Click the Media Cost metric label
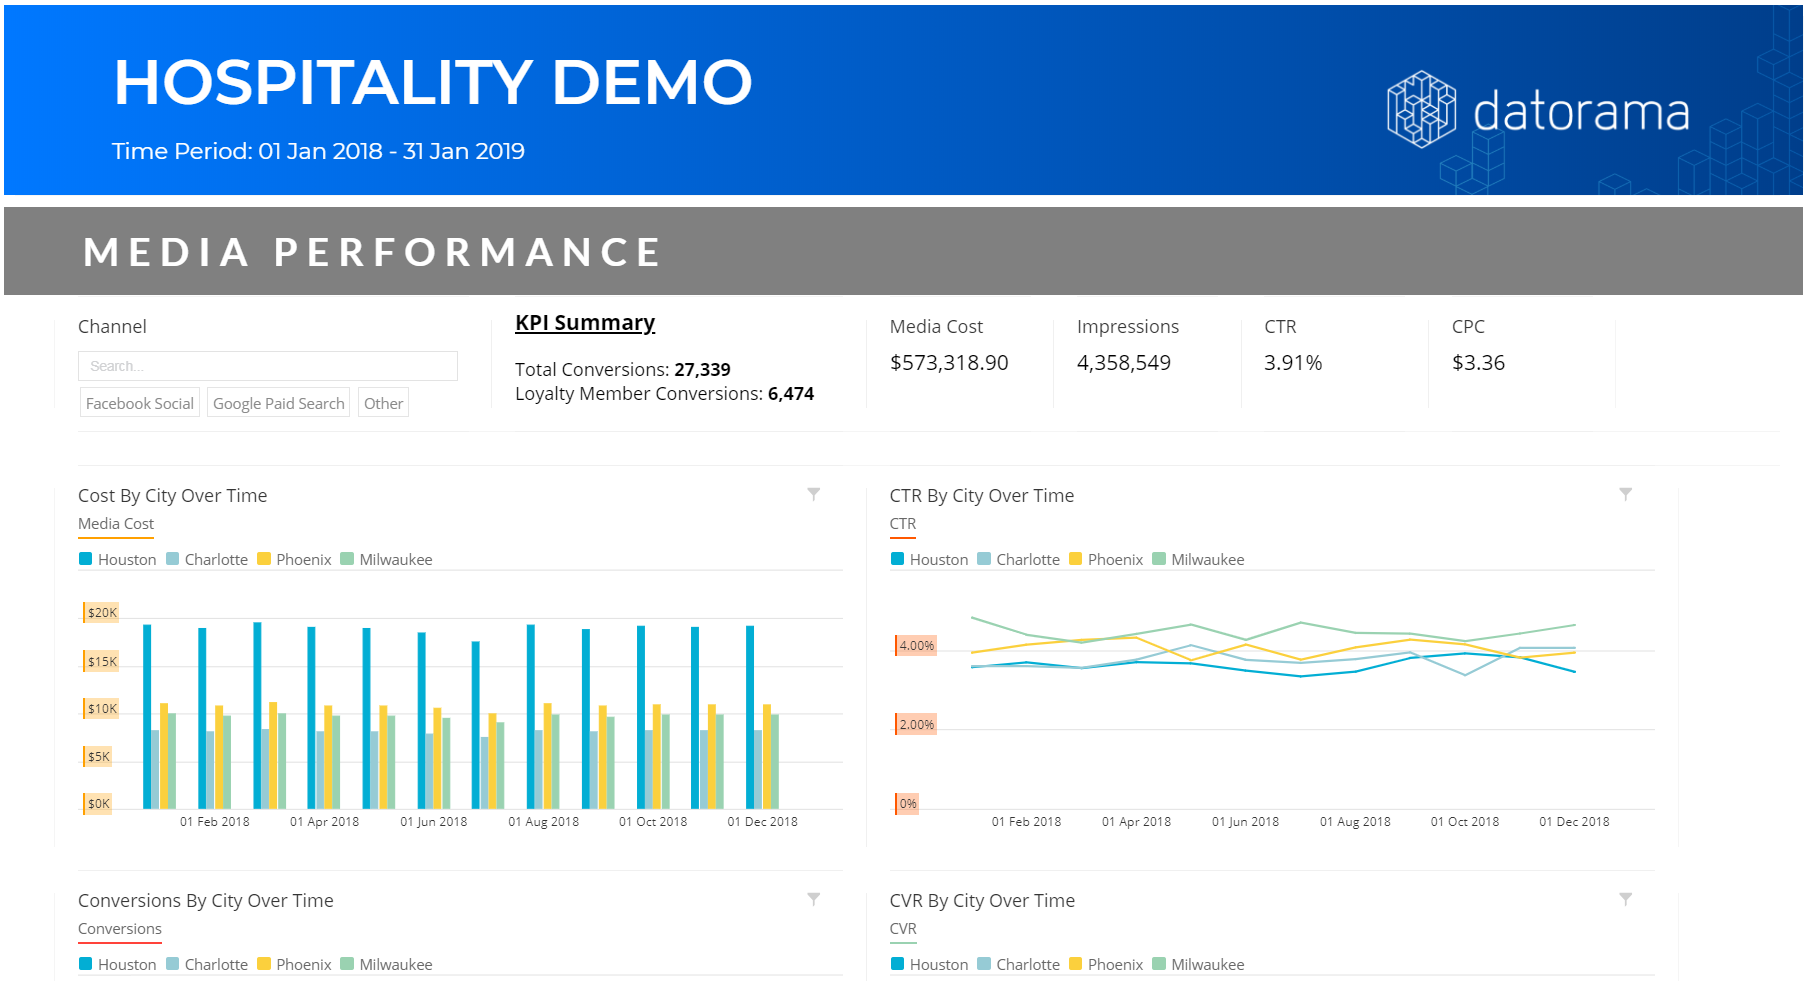The image size is (1807, 981). 115,523
